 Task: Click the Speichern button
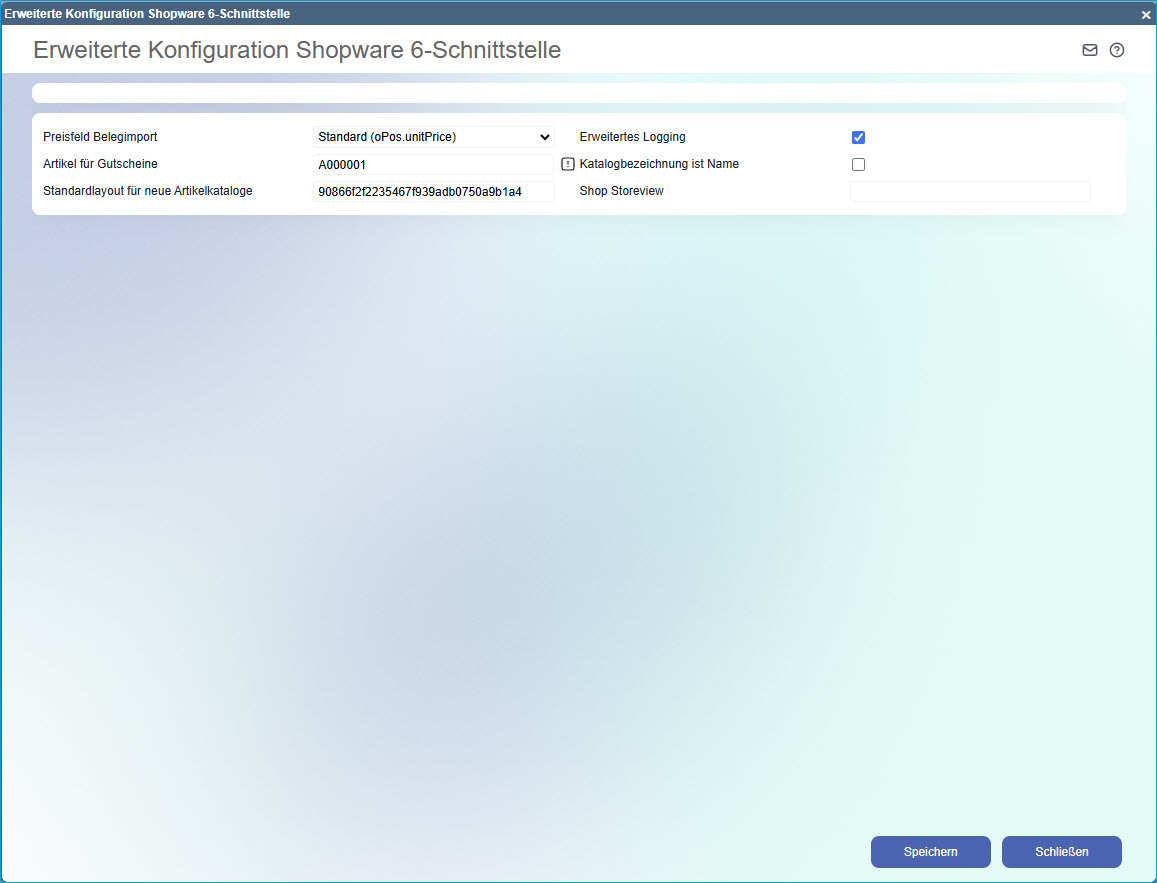coord(930,852)
